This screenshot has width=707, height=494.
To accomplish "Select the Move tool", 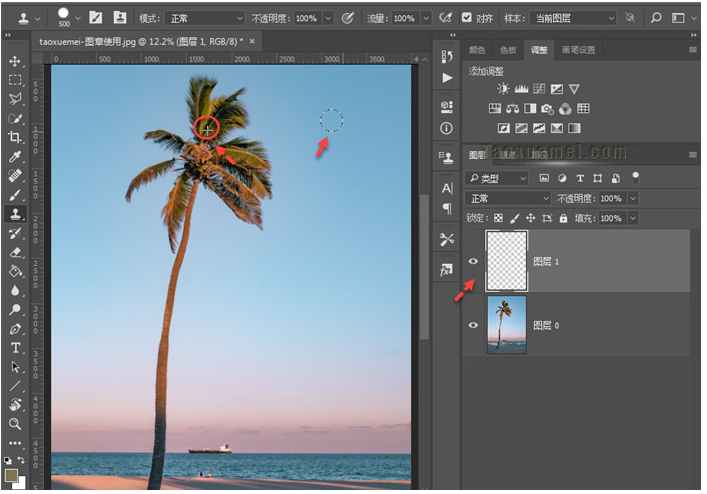I will coord(15,62).
